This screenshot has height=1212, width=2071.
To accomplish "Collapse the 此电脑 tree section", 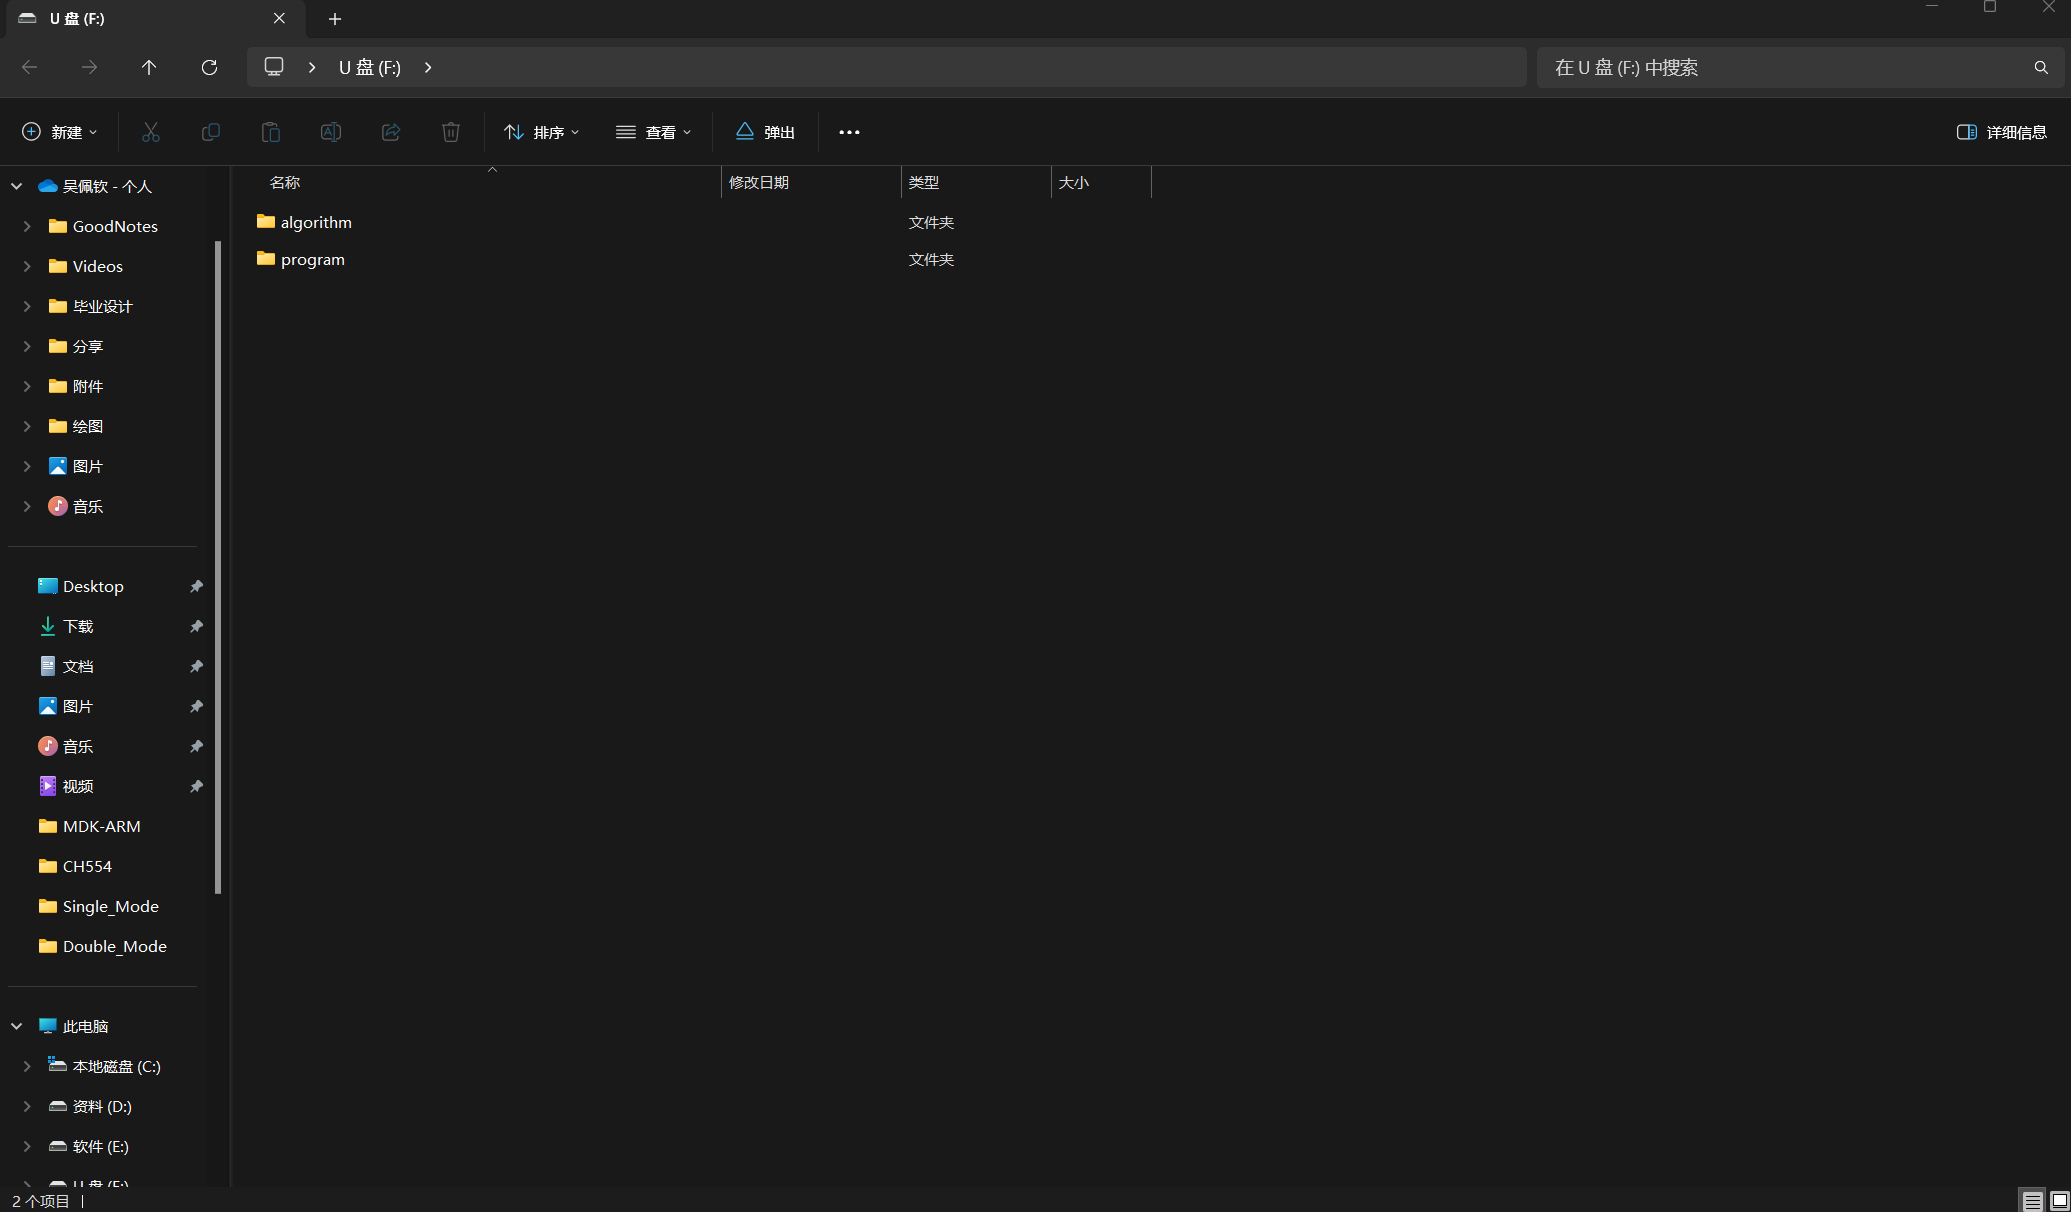I will (x=17, y=1026).
